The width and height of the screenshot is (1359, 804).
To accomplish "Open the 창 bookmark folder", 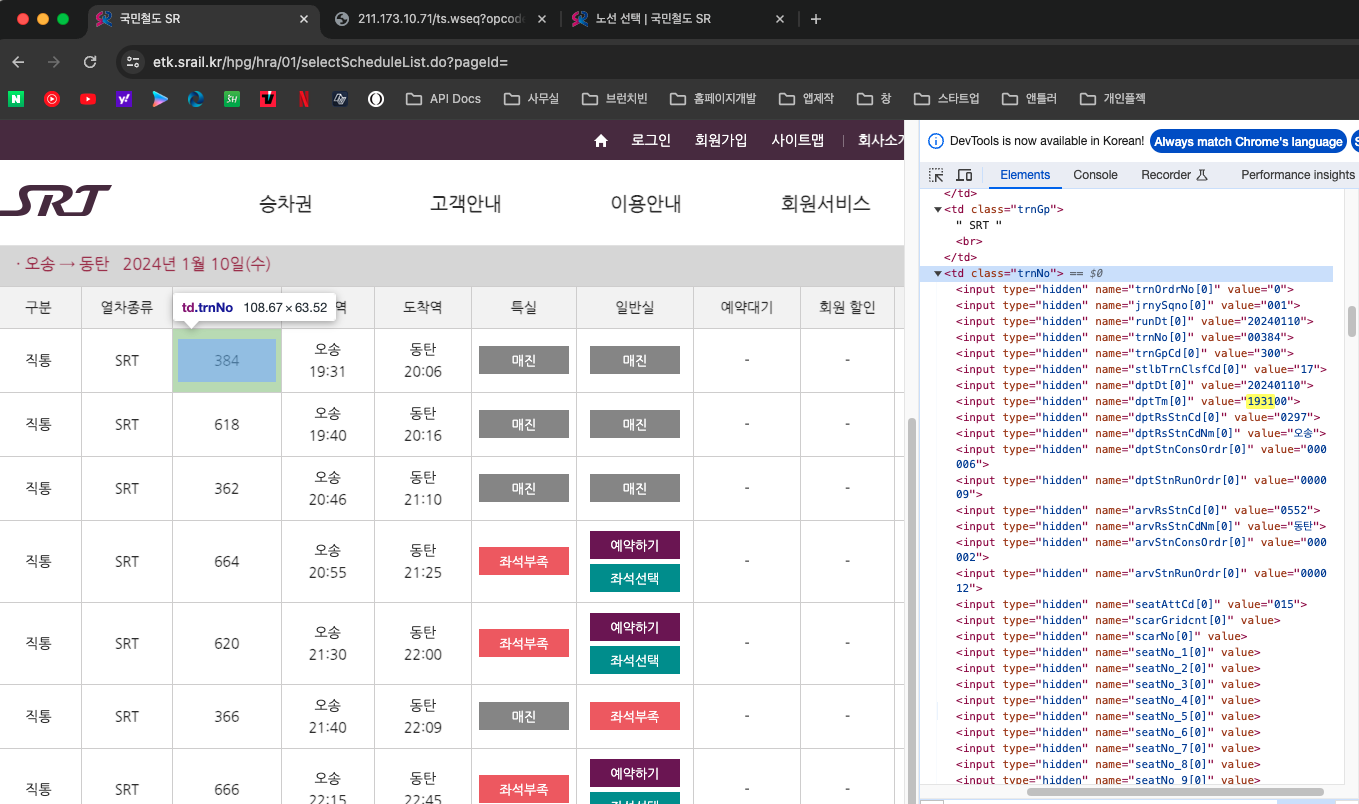I will point(873,99).
